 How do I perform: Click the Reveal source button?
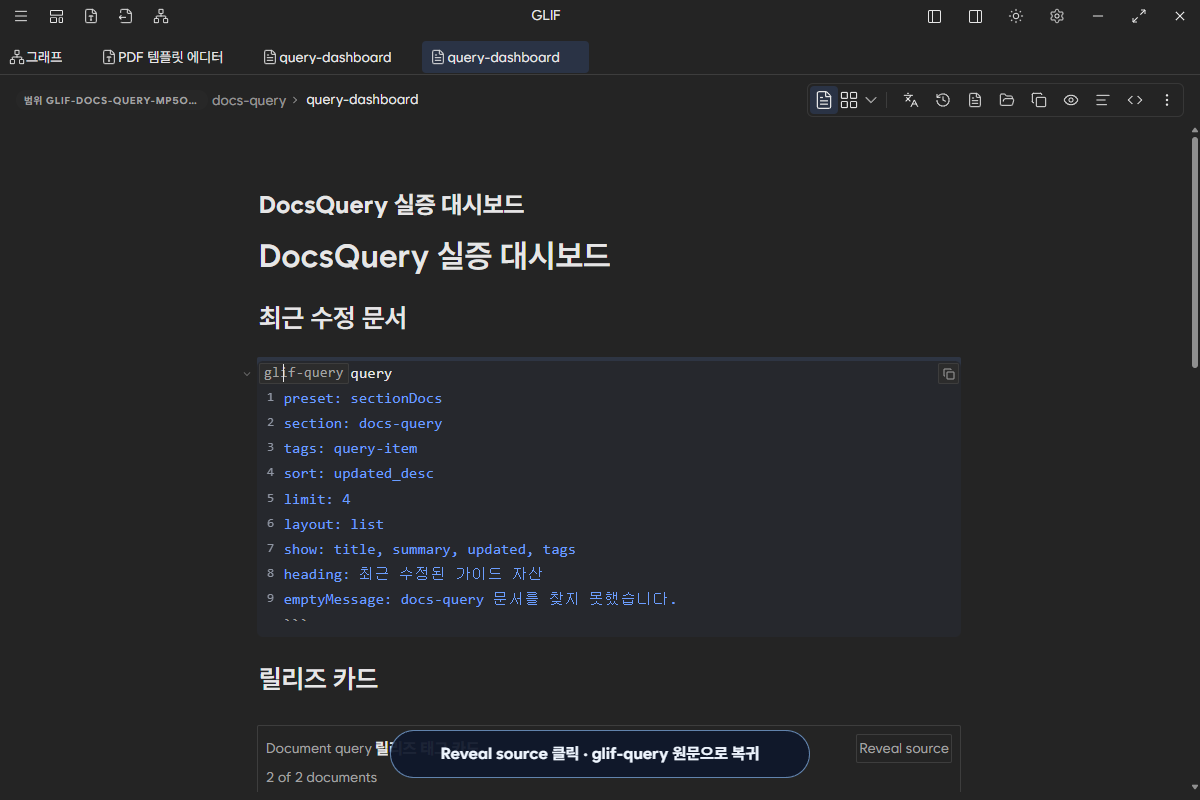[904, 748]
